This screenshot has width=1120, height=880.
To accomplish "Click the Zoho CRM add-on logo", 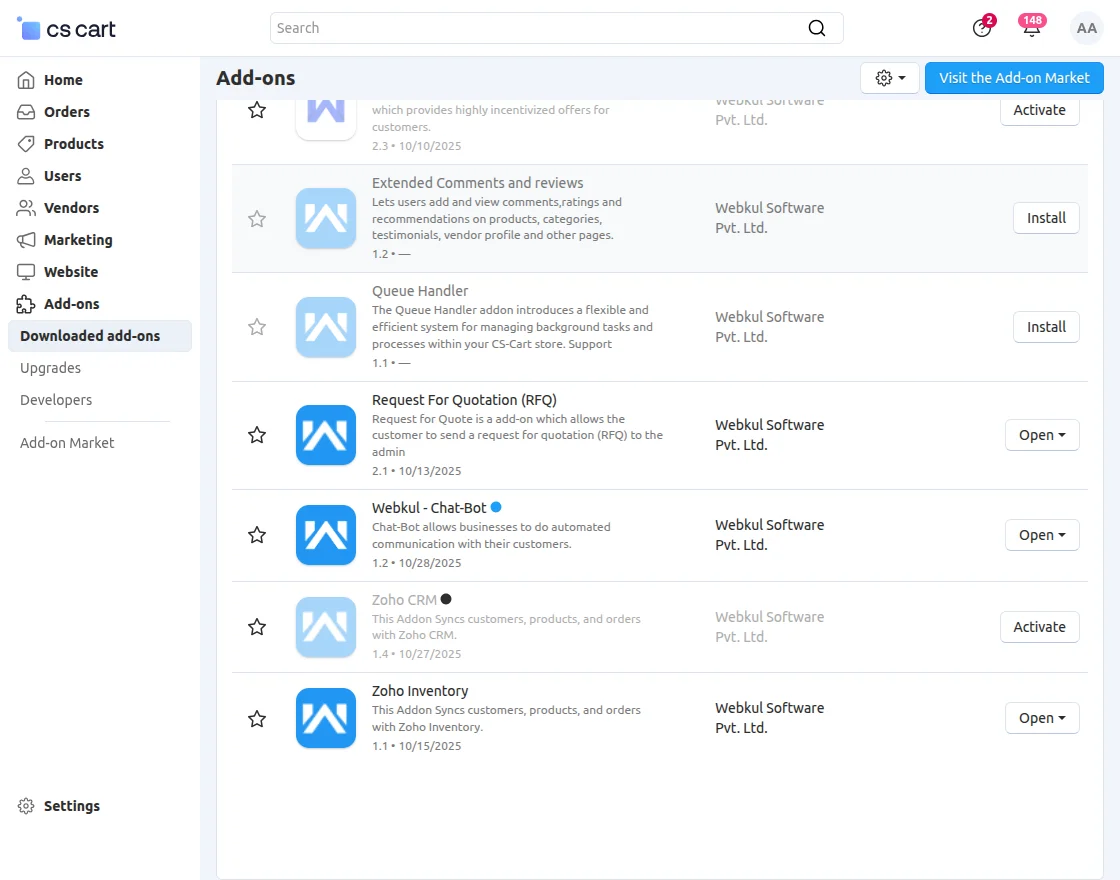I will click(326, 627).
